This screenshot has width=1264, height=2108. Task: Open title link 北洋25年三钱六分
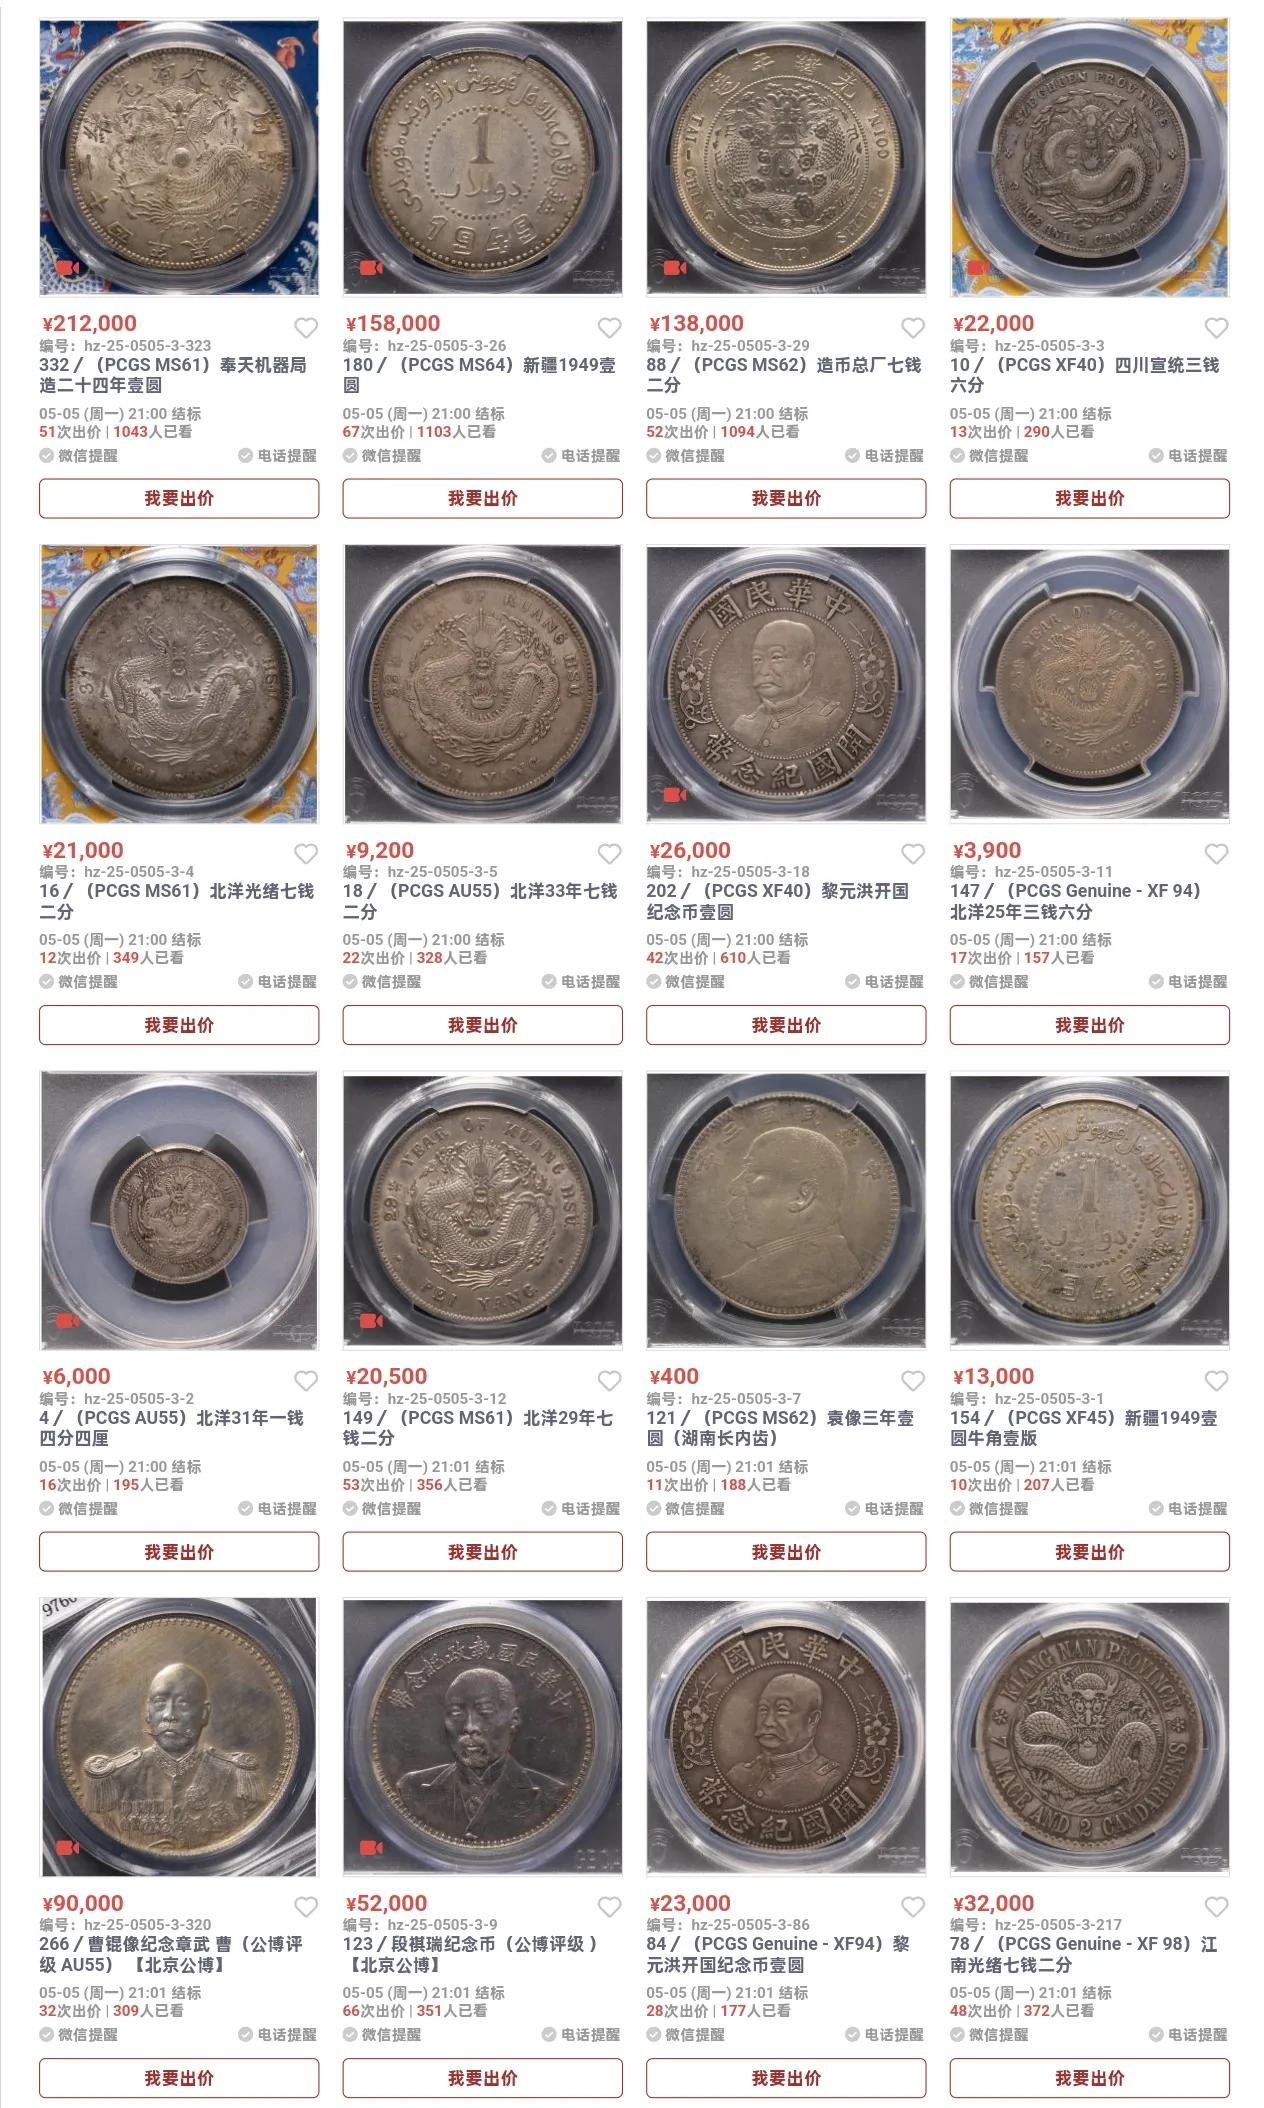(1076, 901)
